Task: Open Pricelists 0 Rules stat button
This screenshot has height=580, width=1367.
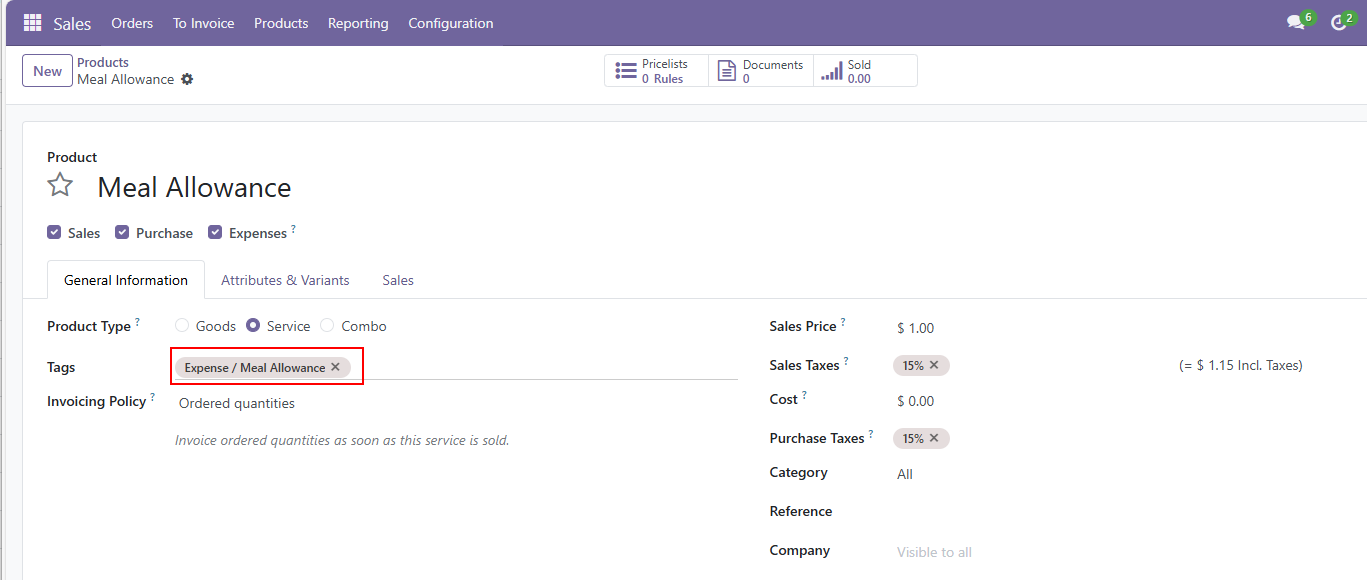Action: pyautogui.click(x=656, y=71)
